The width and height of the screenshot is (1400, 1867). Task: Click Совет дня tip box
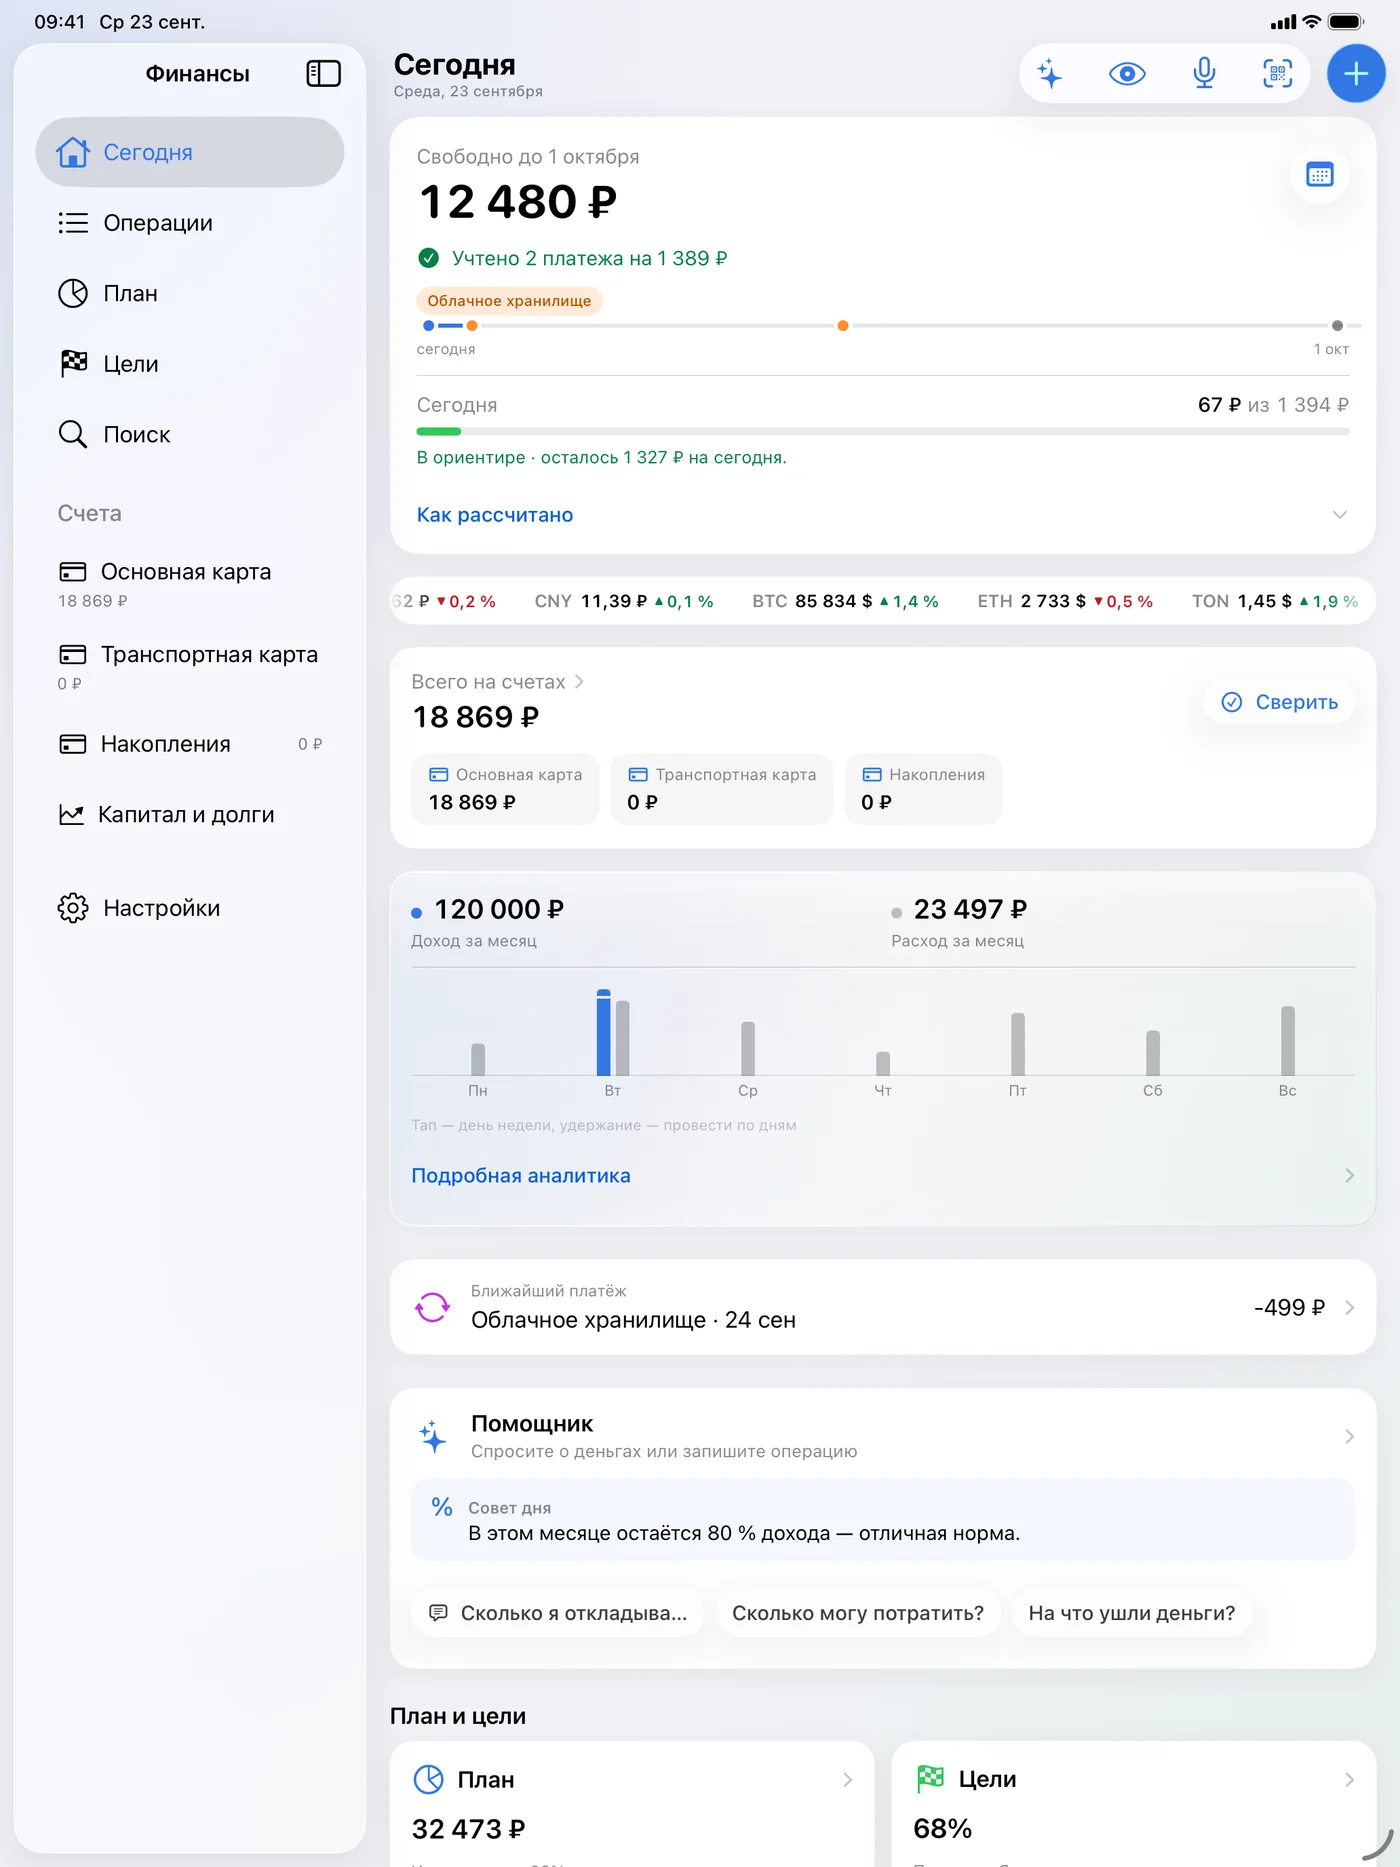click(883, 1520)
